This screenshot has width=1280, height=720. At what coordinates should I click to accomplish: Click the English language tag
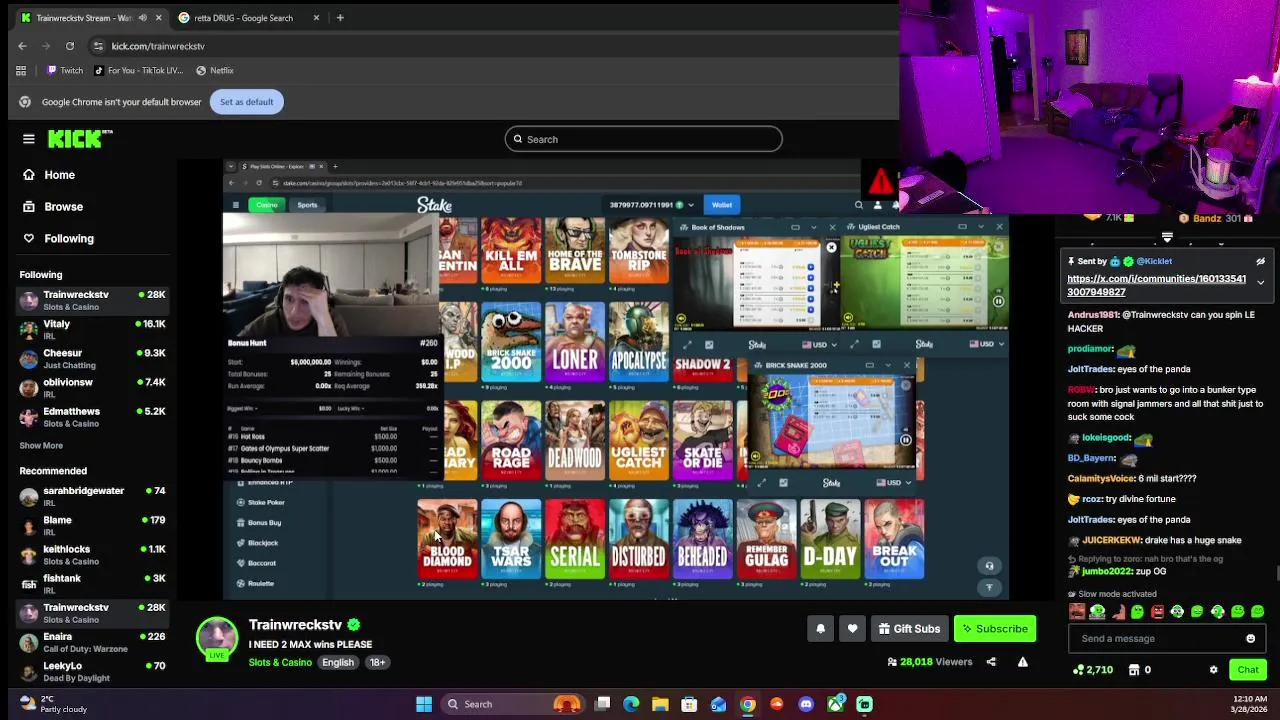pos(338,663)
